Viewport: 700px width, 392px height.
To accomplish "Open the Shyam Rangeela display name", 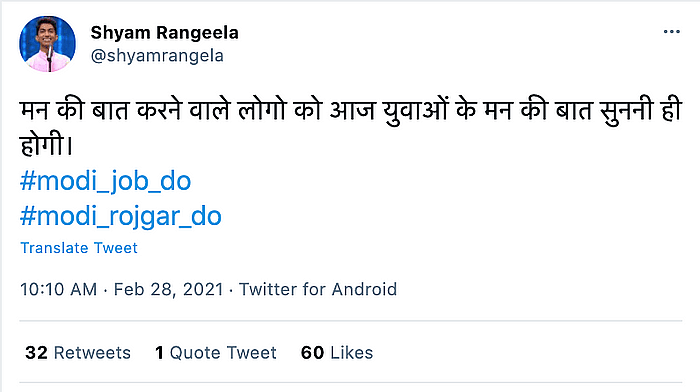I will click(x=164, y=33).
